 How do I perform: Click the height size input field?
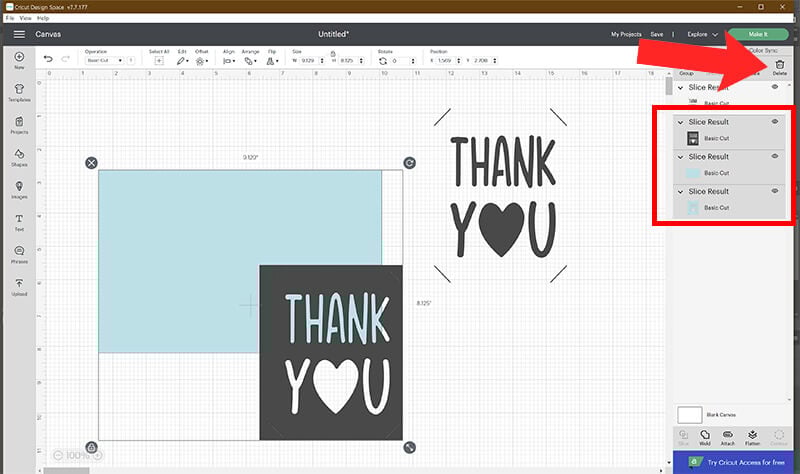pos(348,61)
